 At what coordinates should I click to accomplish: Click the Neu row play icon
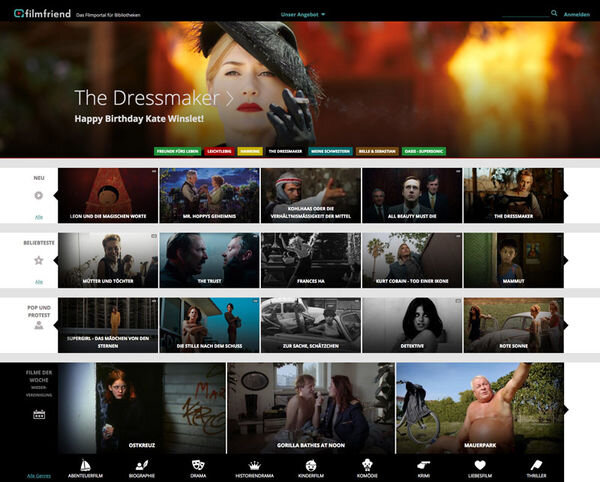tap(39, 195)
